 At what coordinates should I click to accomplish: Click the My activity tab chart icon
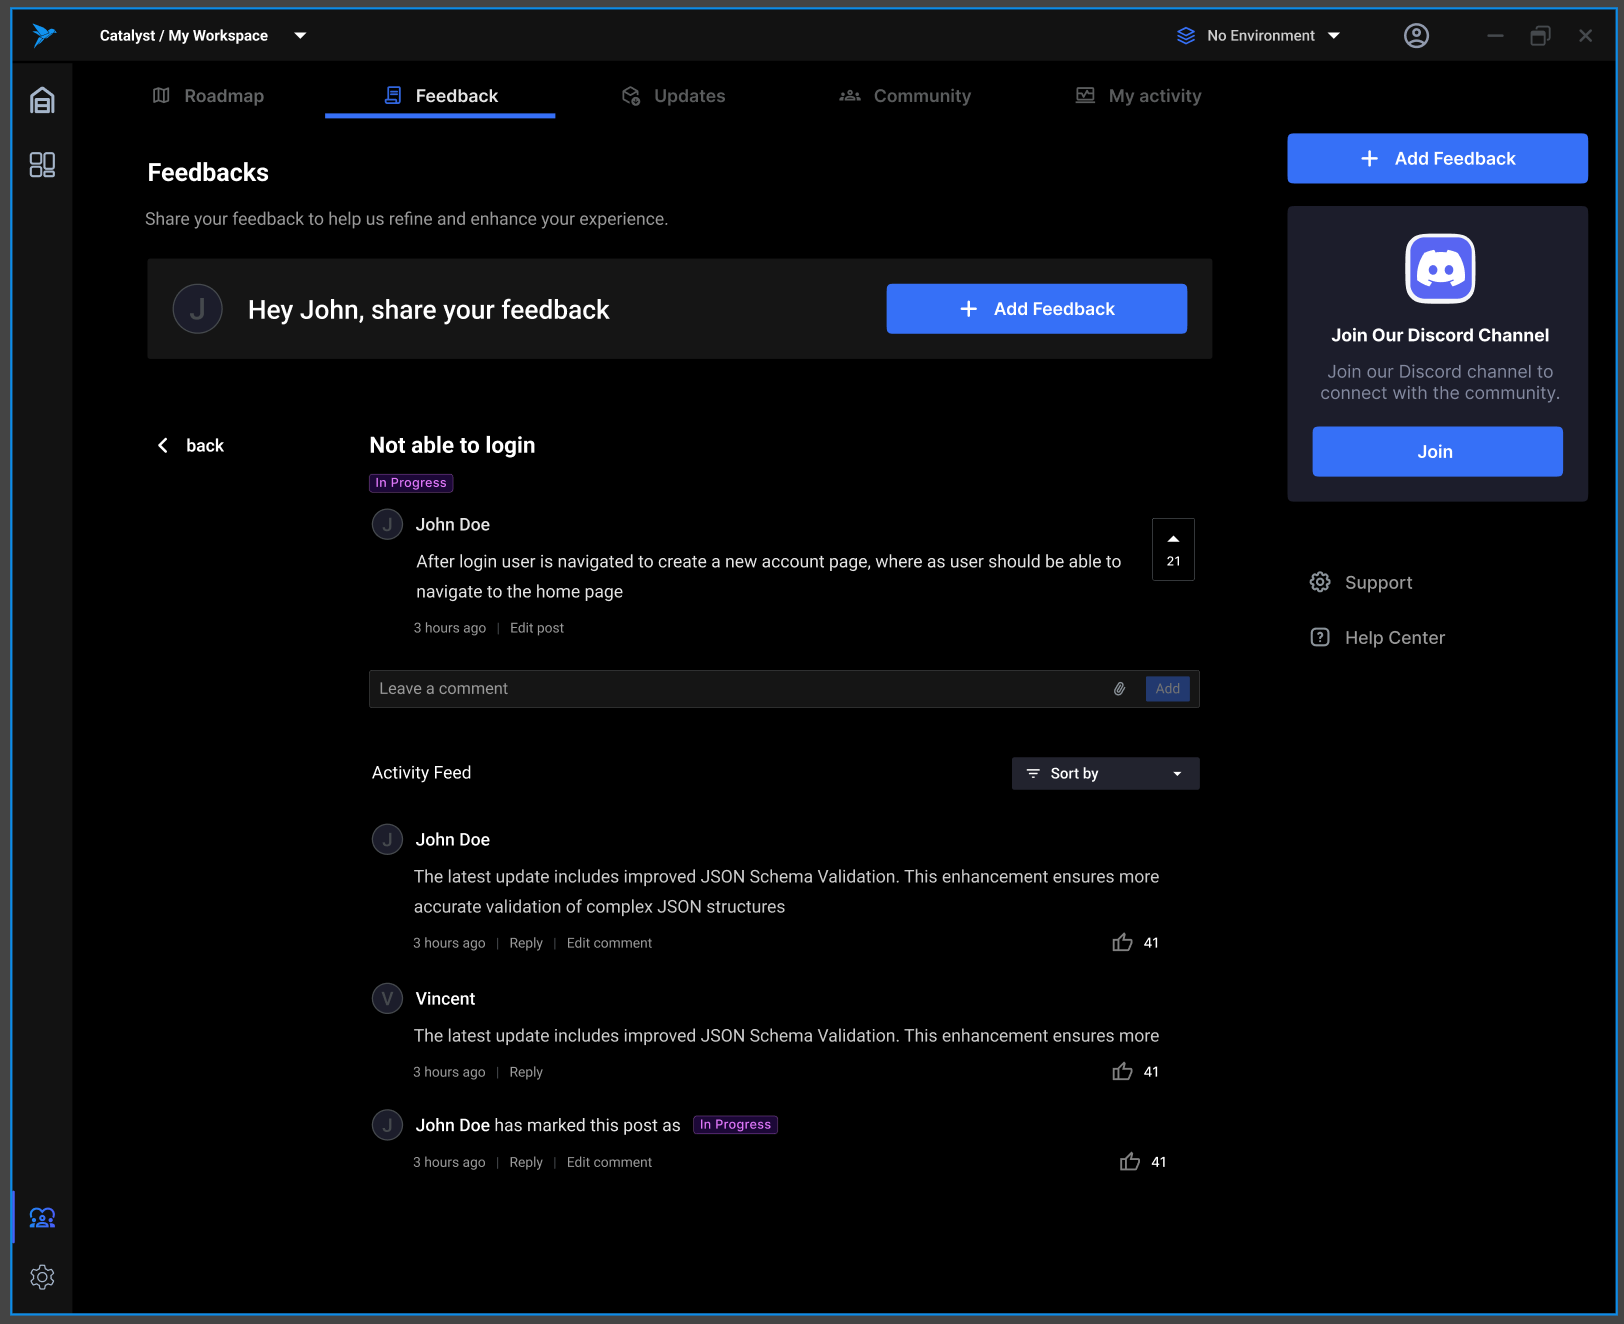point(1085,95)
